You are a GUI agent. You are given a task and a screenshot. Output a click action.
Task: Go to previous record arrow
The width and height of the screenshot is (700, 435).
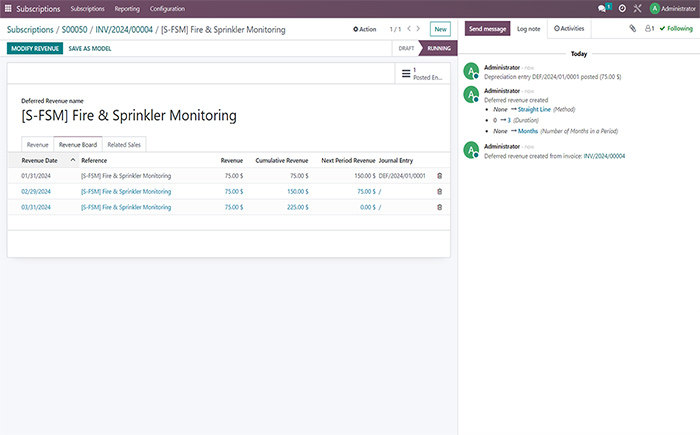click(409, 29)
